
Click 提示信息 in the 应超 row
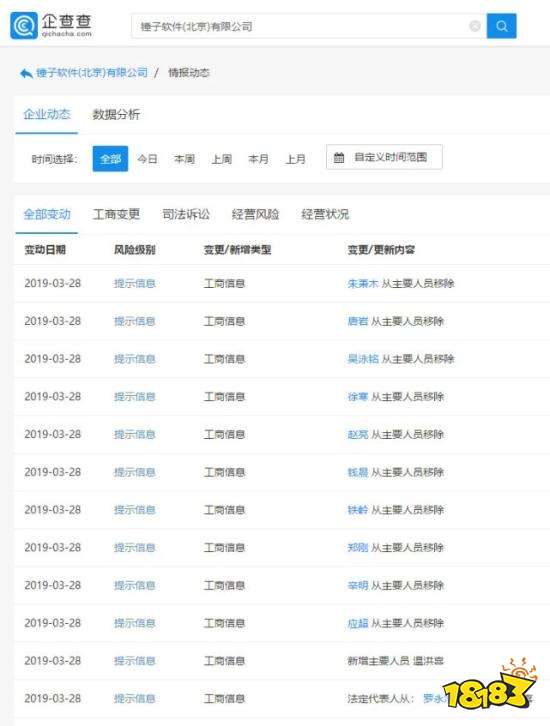(135, 623)
